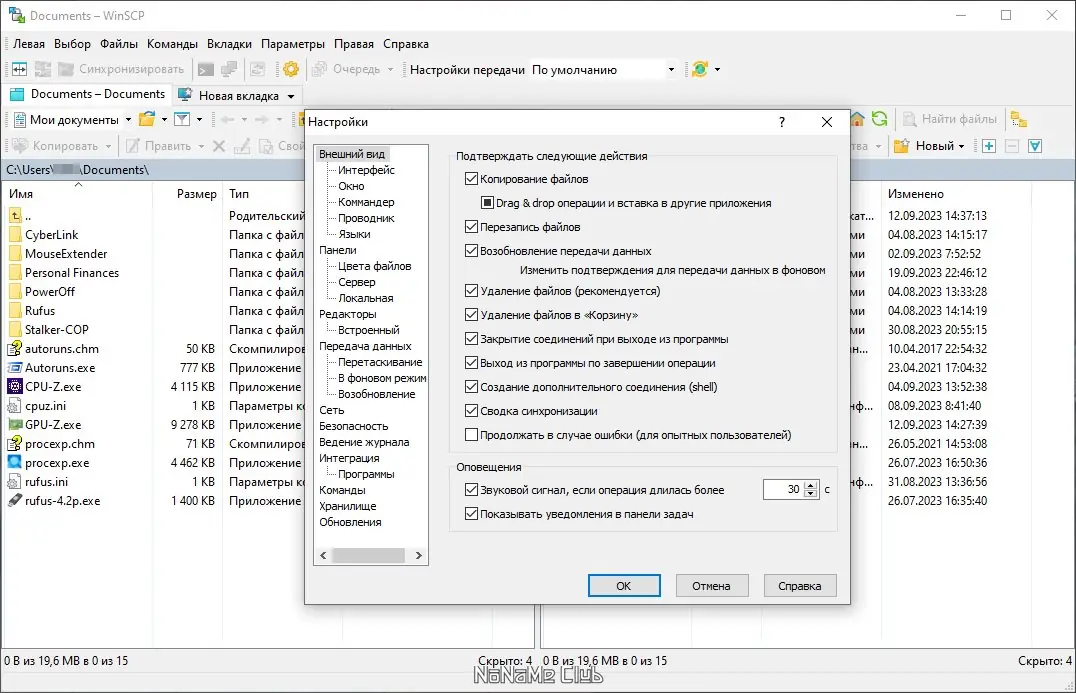Screen dimensions: 1076x693
Task: Uncheck the Перезапись файлов checkbox
Action: tap(471, 227)
